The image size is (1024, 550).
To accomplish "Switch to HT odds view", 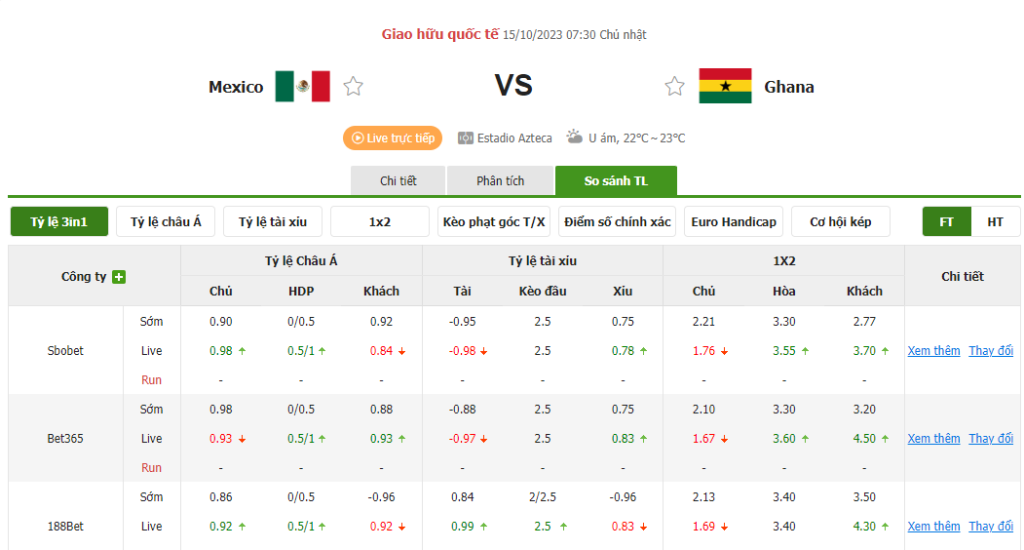I will [995, 221].
